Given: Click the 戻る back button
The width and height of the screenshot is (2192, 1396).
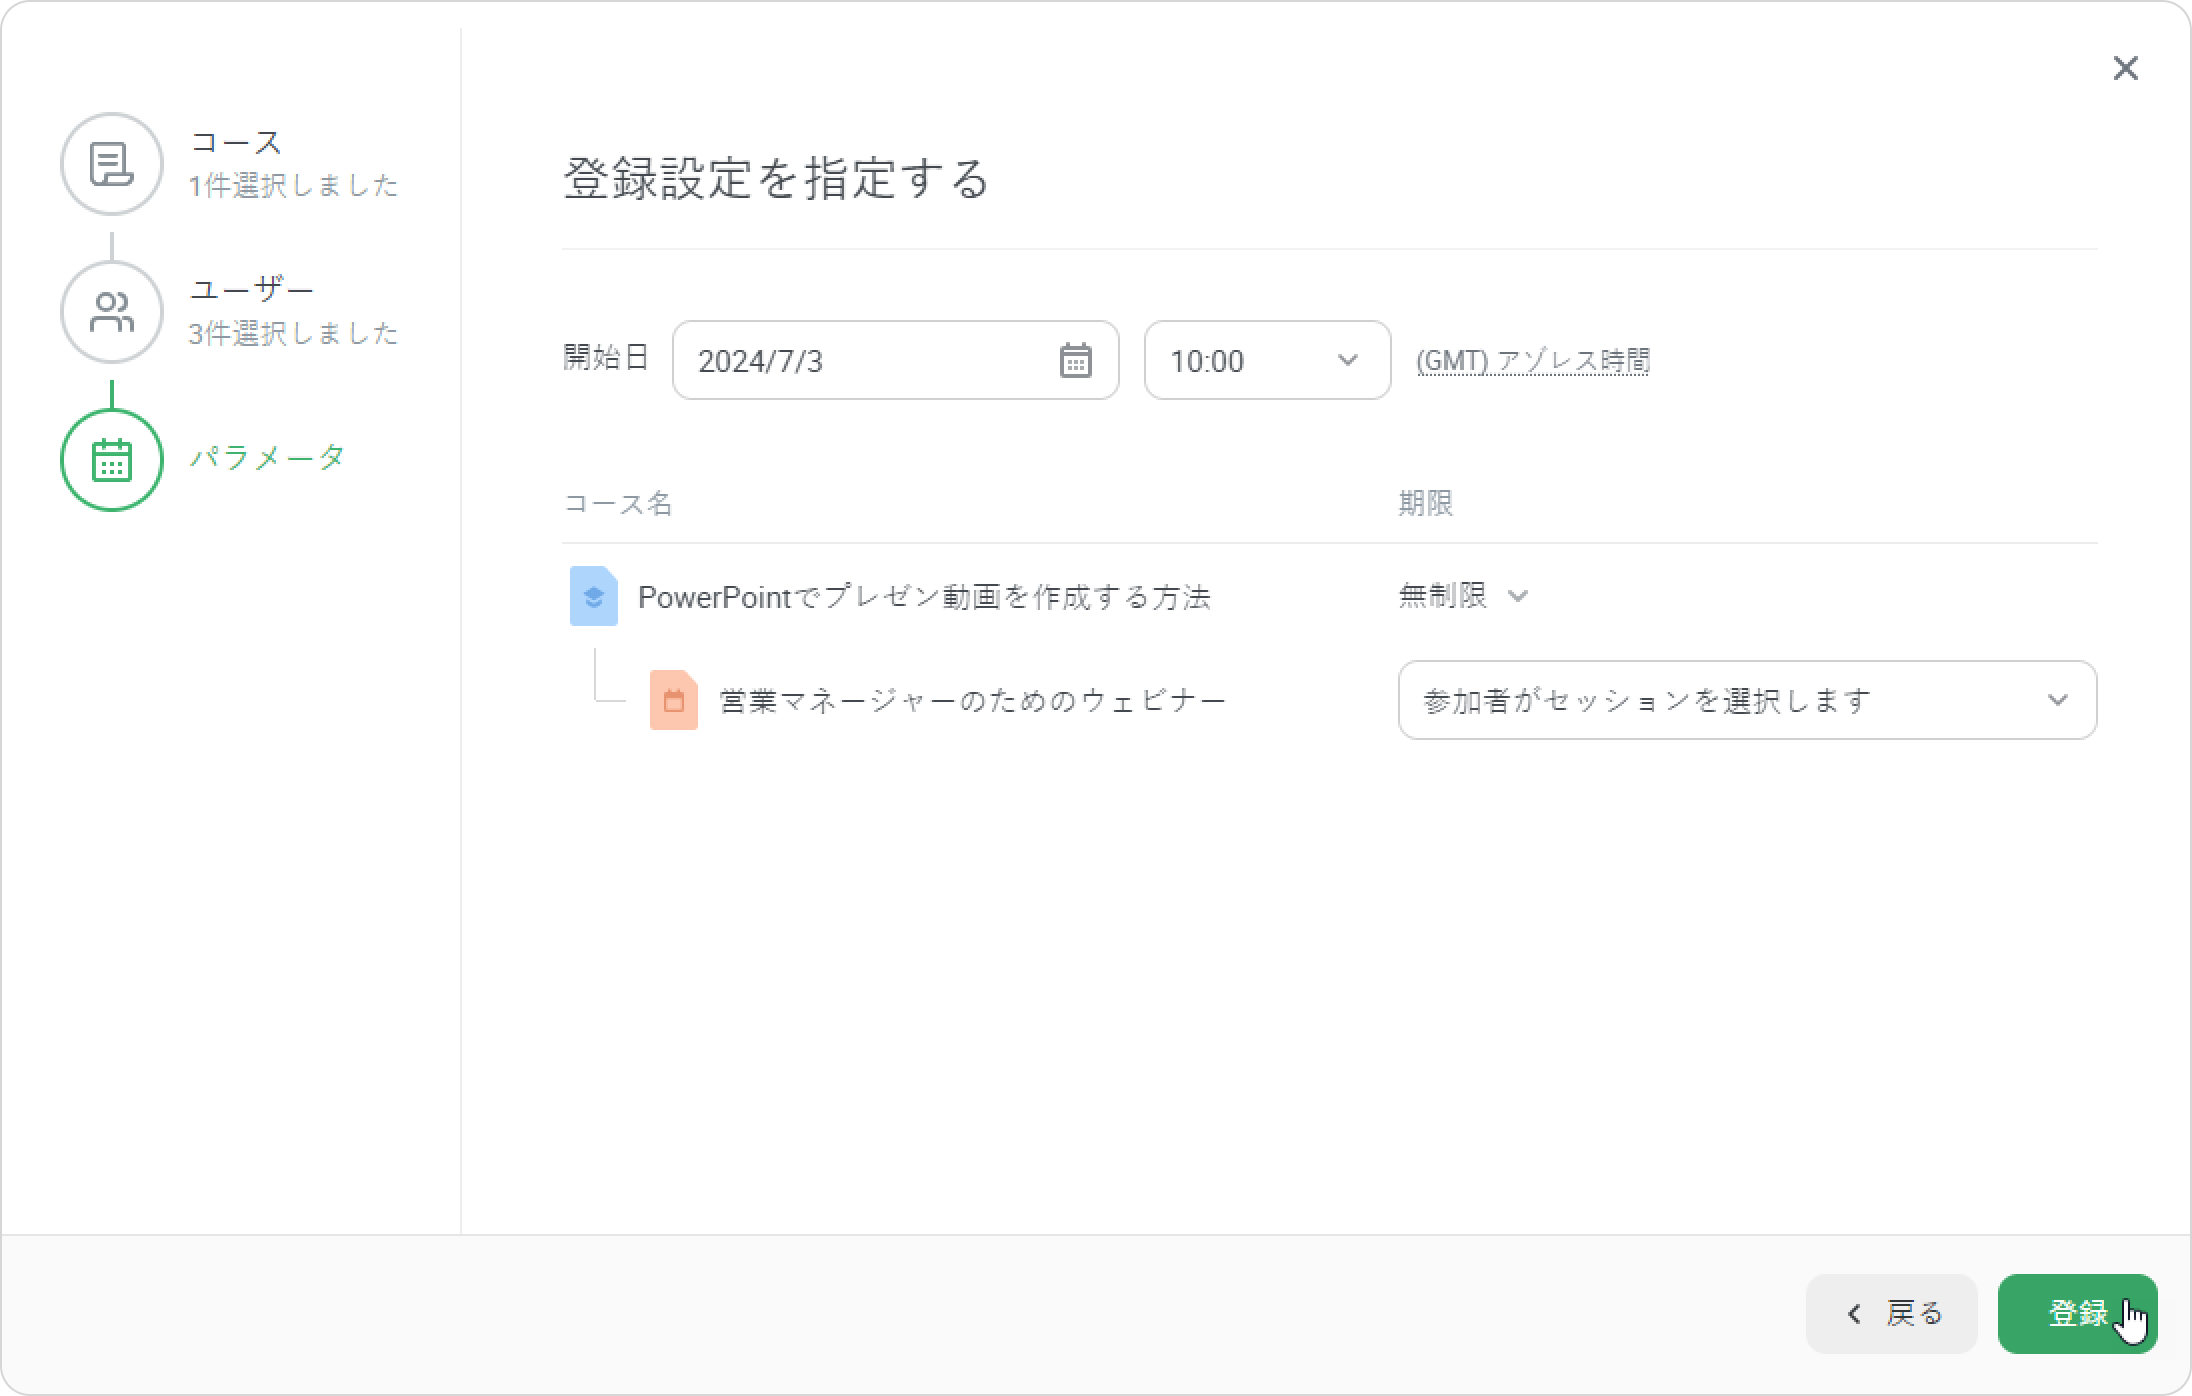Looking at the screenshot, I should [x=1891, y=1314].
